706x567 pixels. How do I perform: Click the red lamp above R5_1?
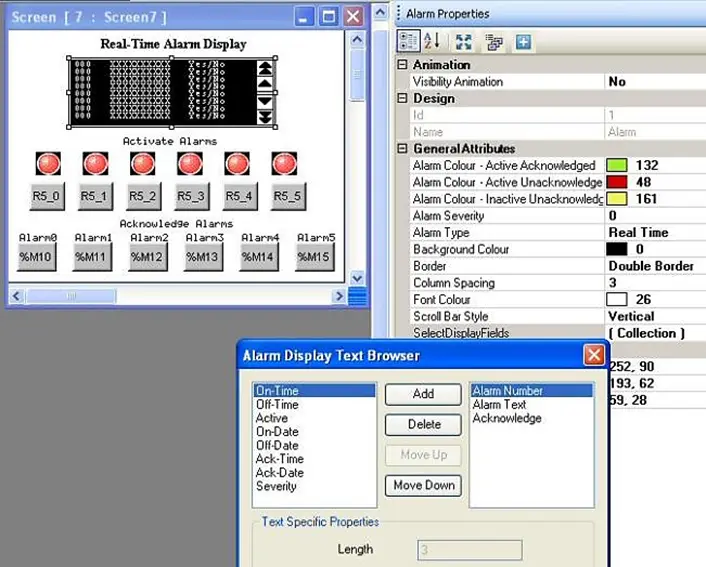coord(95,163)
